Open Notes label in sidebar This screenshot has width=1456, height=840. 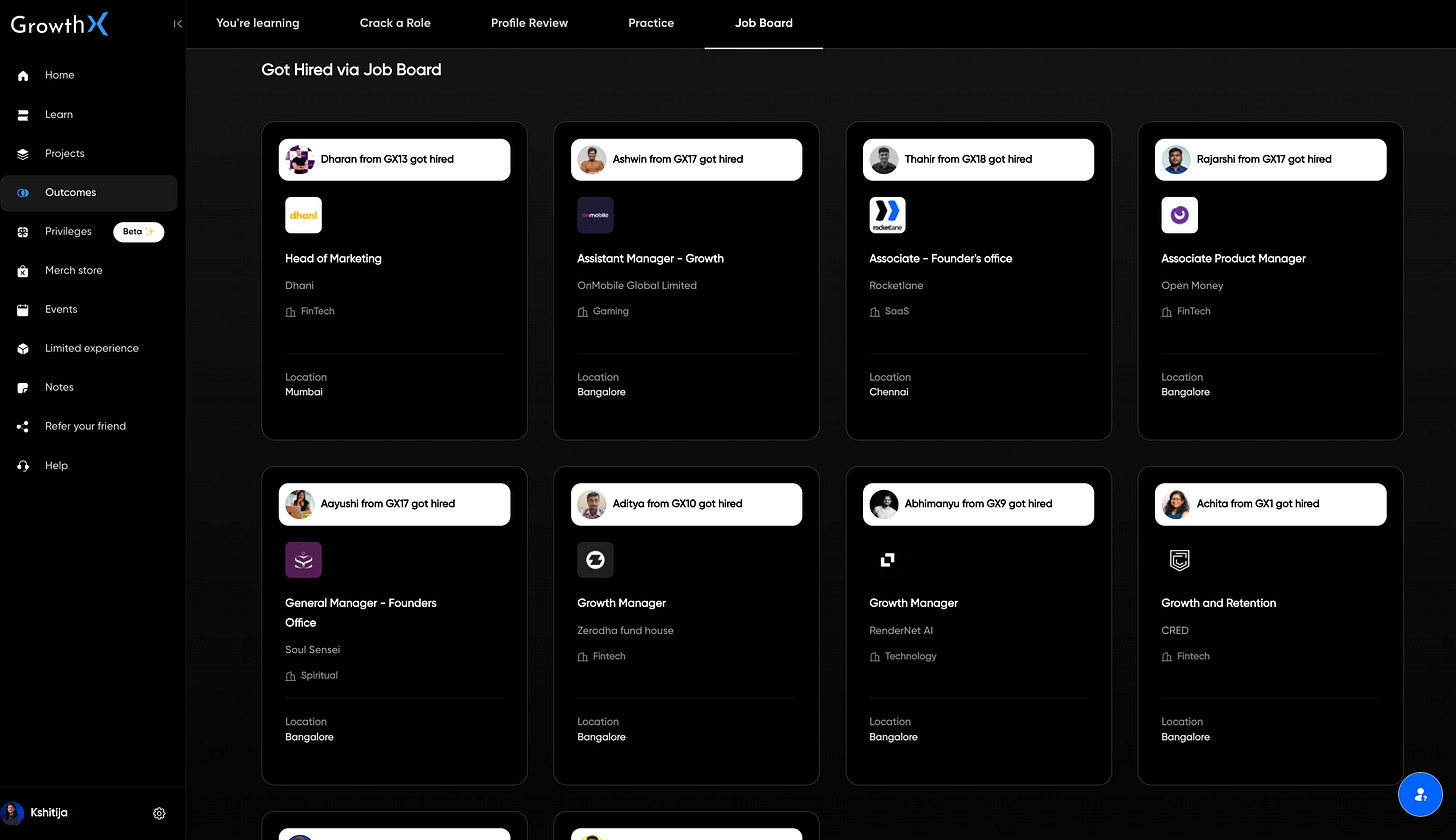[x=59, y=387]
